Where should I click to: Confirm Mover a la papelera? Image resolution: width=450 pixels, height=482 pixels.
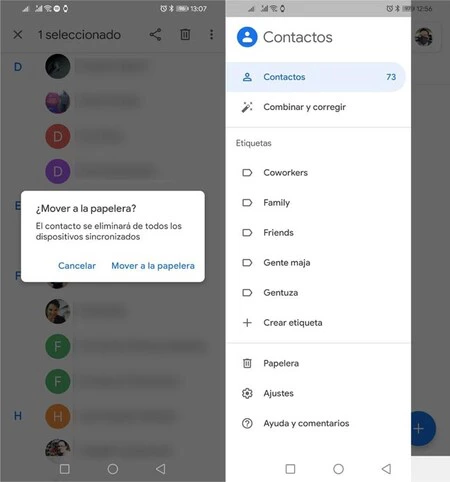click(153, 266)
